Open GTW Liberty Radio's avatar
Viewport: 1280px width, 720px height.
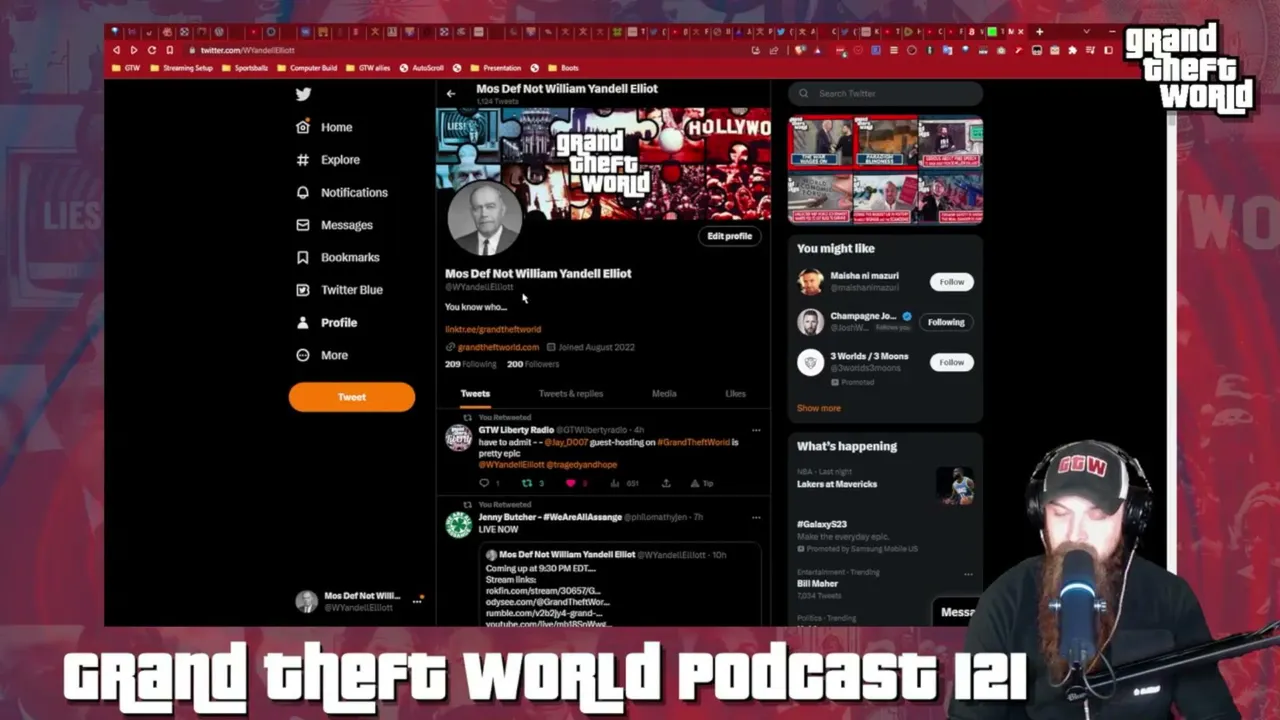tap(459, 437)
